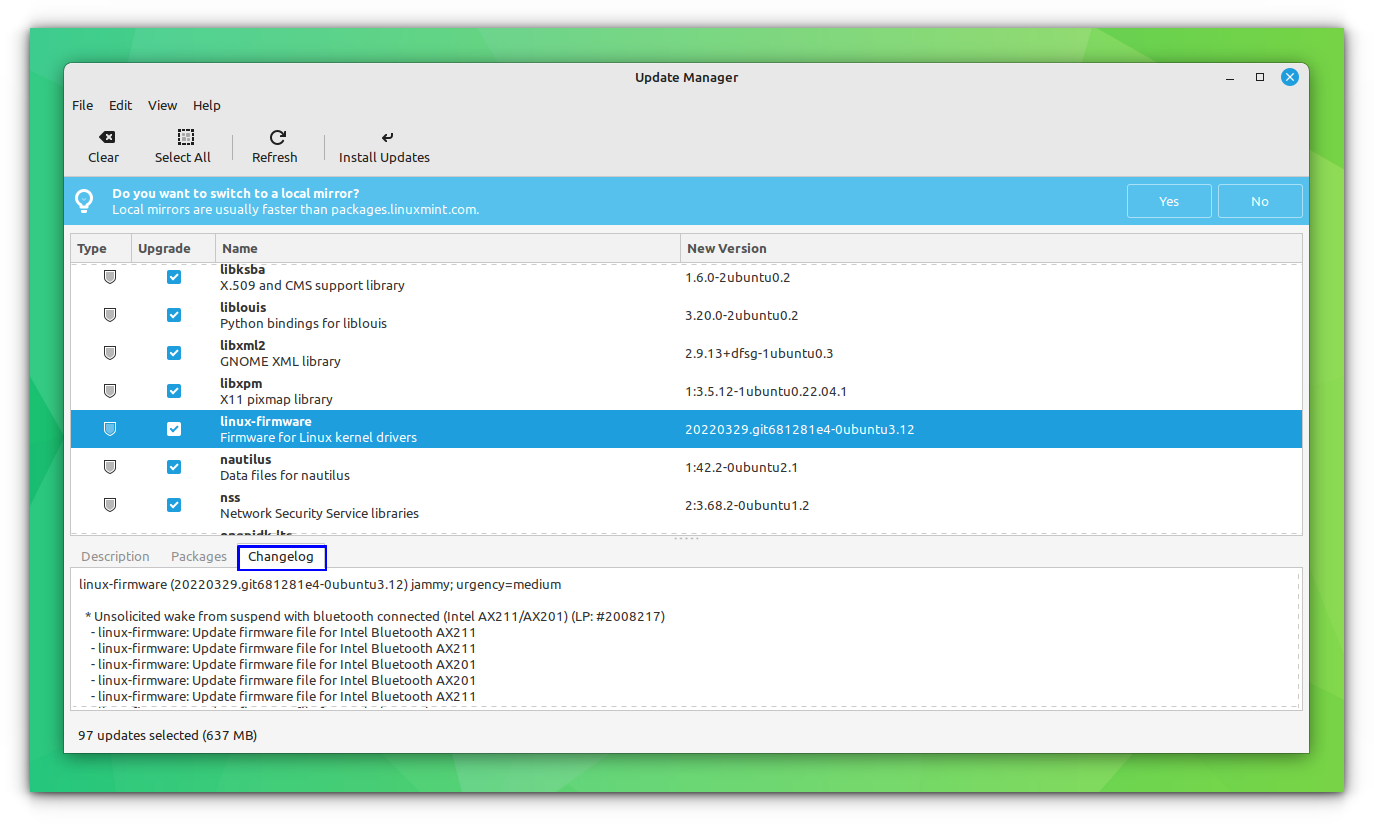Click the lightbulb icon in the mirror banner
This screenshot has height=824, width=1374.
tap(84, 200)
